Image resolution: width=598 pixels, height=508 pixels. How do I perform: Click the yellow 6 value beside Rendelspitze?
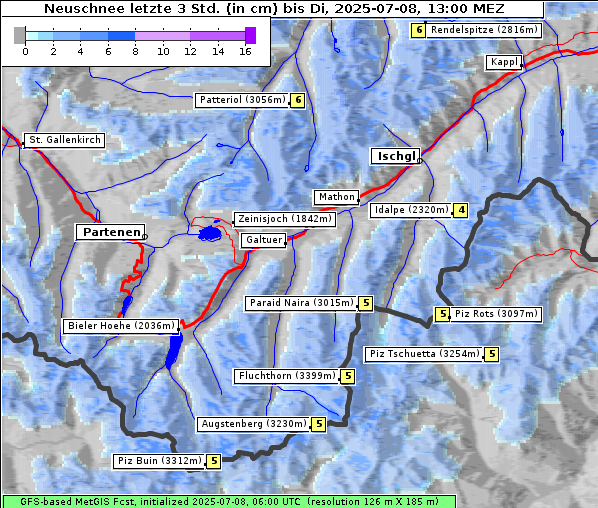tap(418, 30)
